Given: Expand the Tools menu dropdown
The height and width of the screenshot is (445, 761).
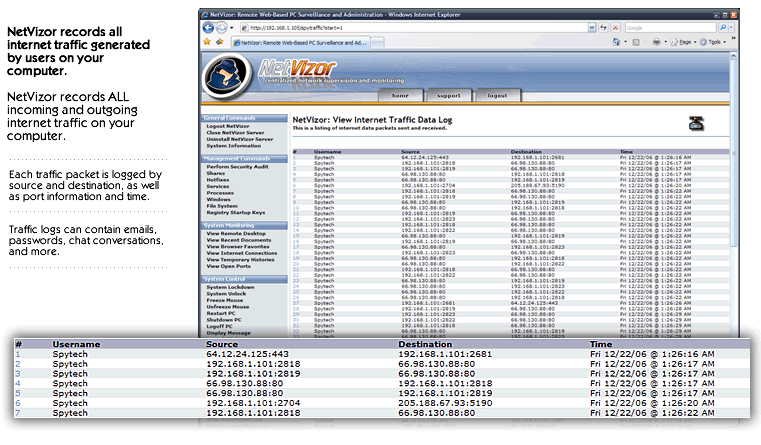Looking at the screenshot, I should coord(715,42).
